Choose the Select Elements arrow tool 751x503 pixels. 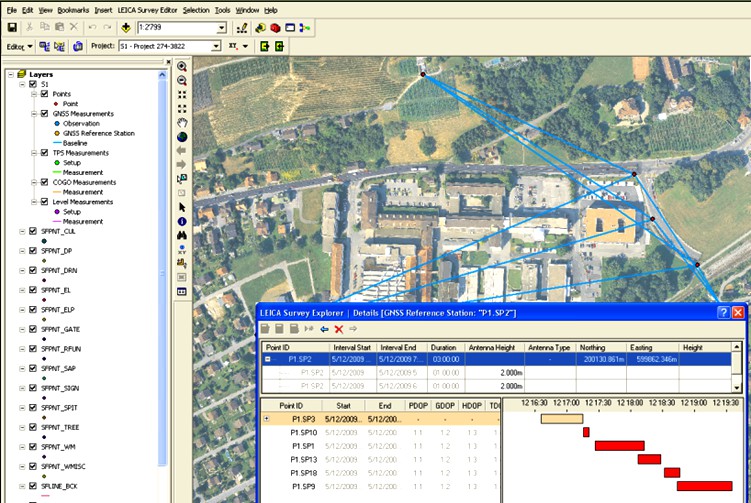point(182,207)
